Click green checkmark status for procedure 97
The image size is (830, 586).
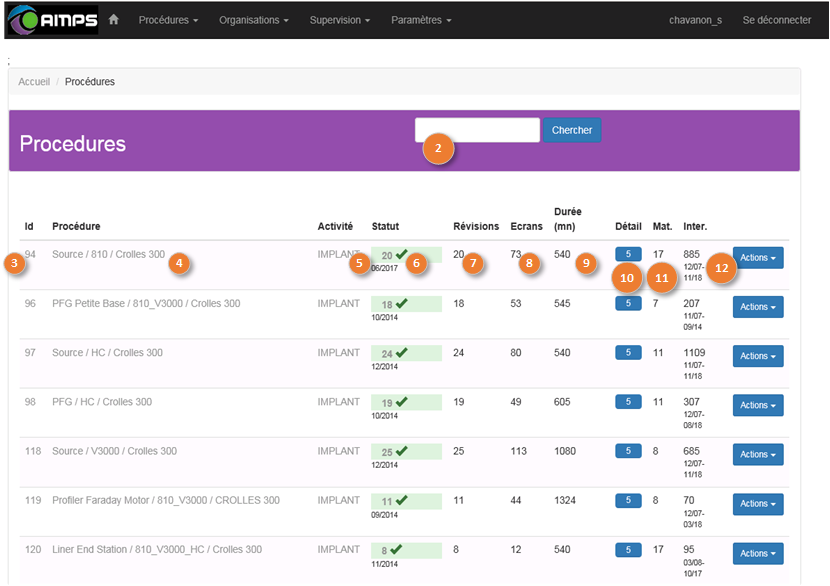point(401,353)
